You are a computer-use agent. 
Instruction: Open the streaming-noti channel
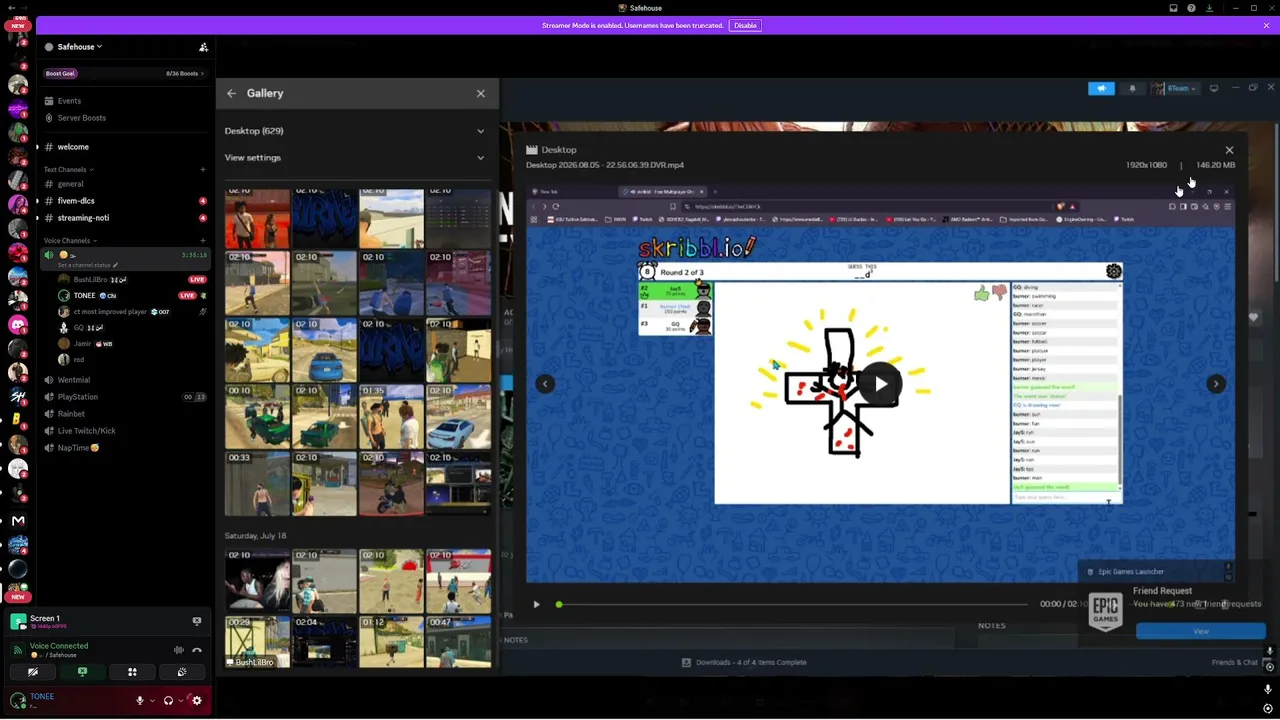(83, 218)
